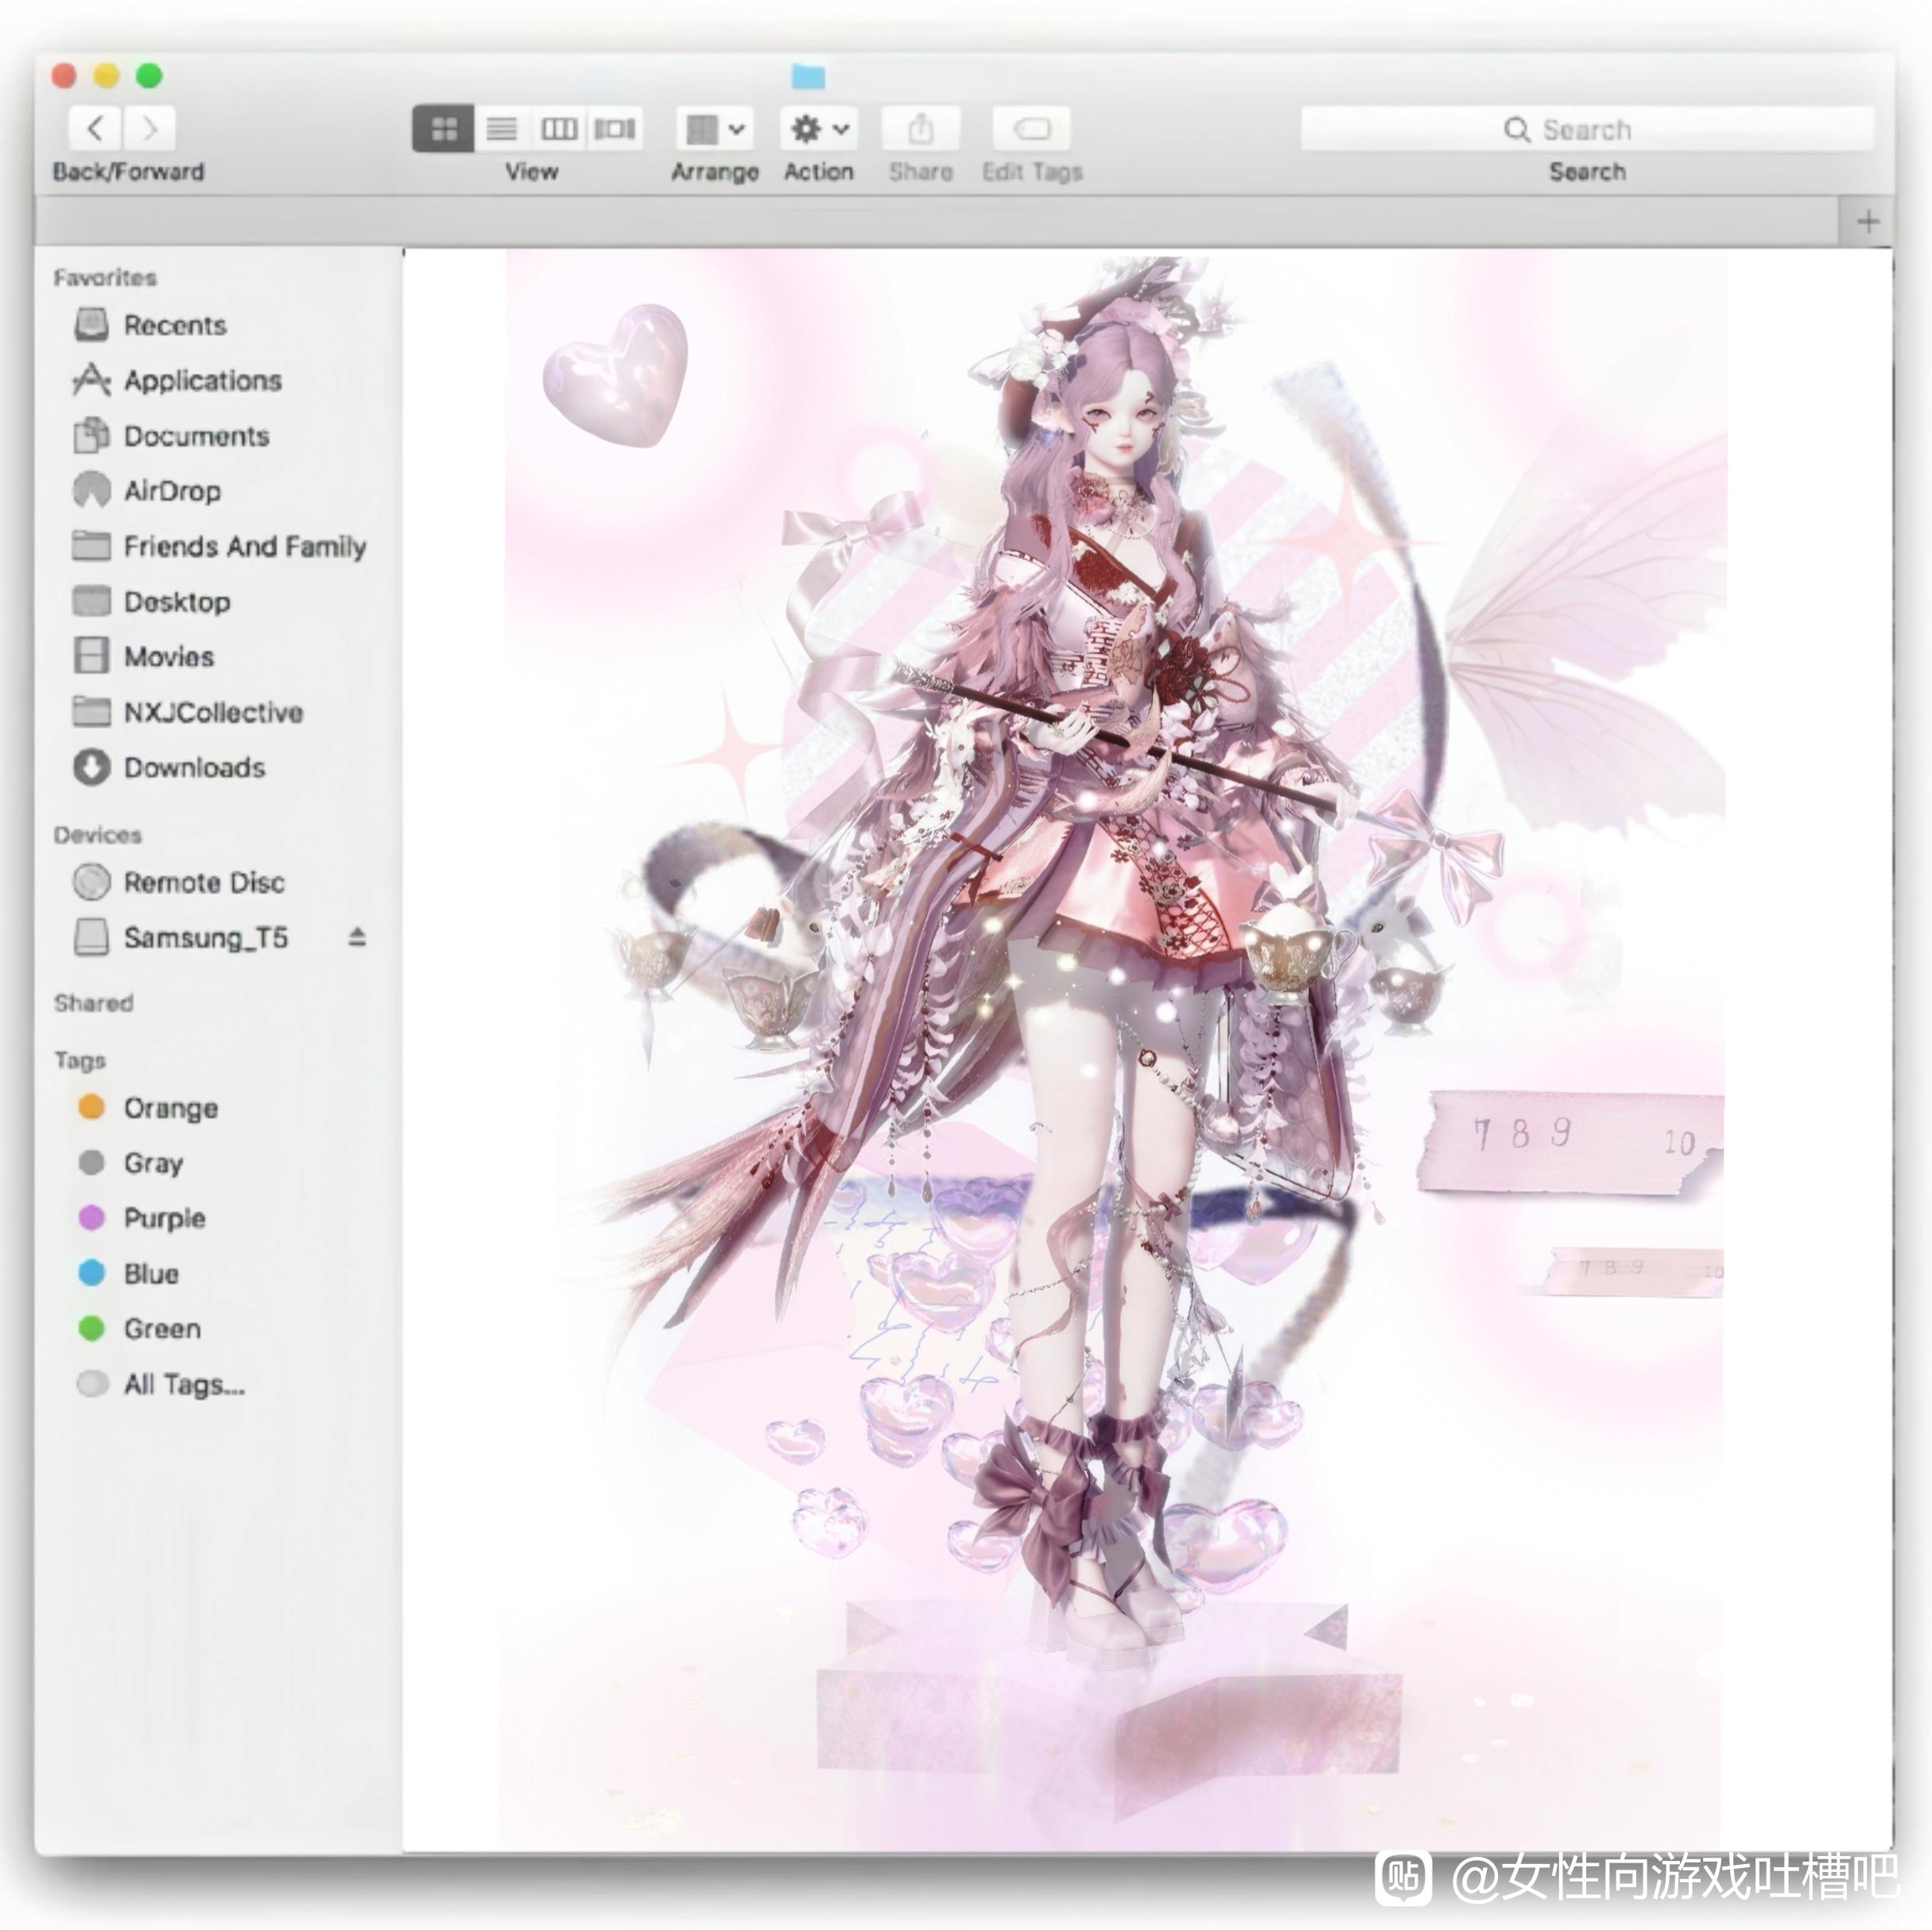
Task: Open the Arrange dropdown
Action: pos(714,128)
